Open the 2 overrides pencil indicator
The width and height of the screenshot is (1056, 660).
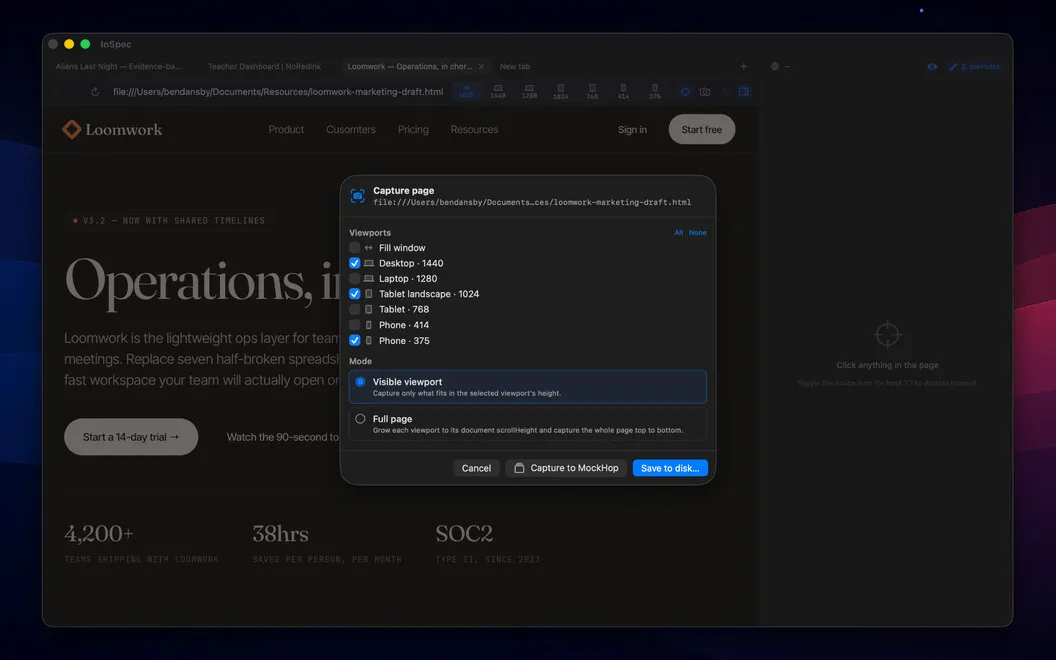point(975,67)
